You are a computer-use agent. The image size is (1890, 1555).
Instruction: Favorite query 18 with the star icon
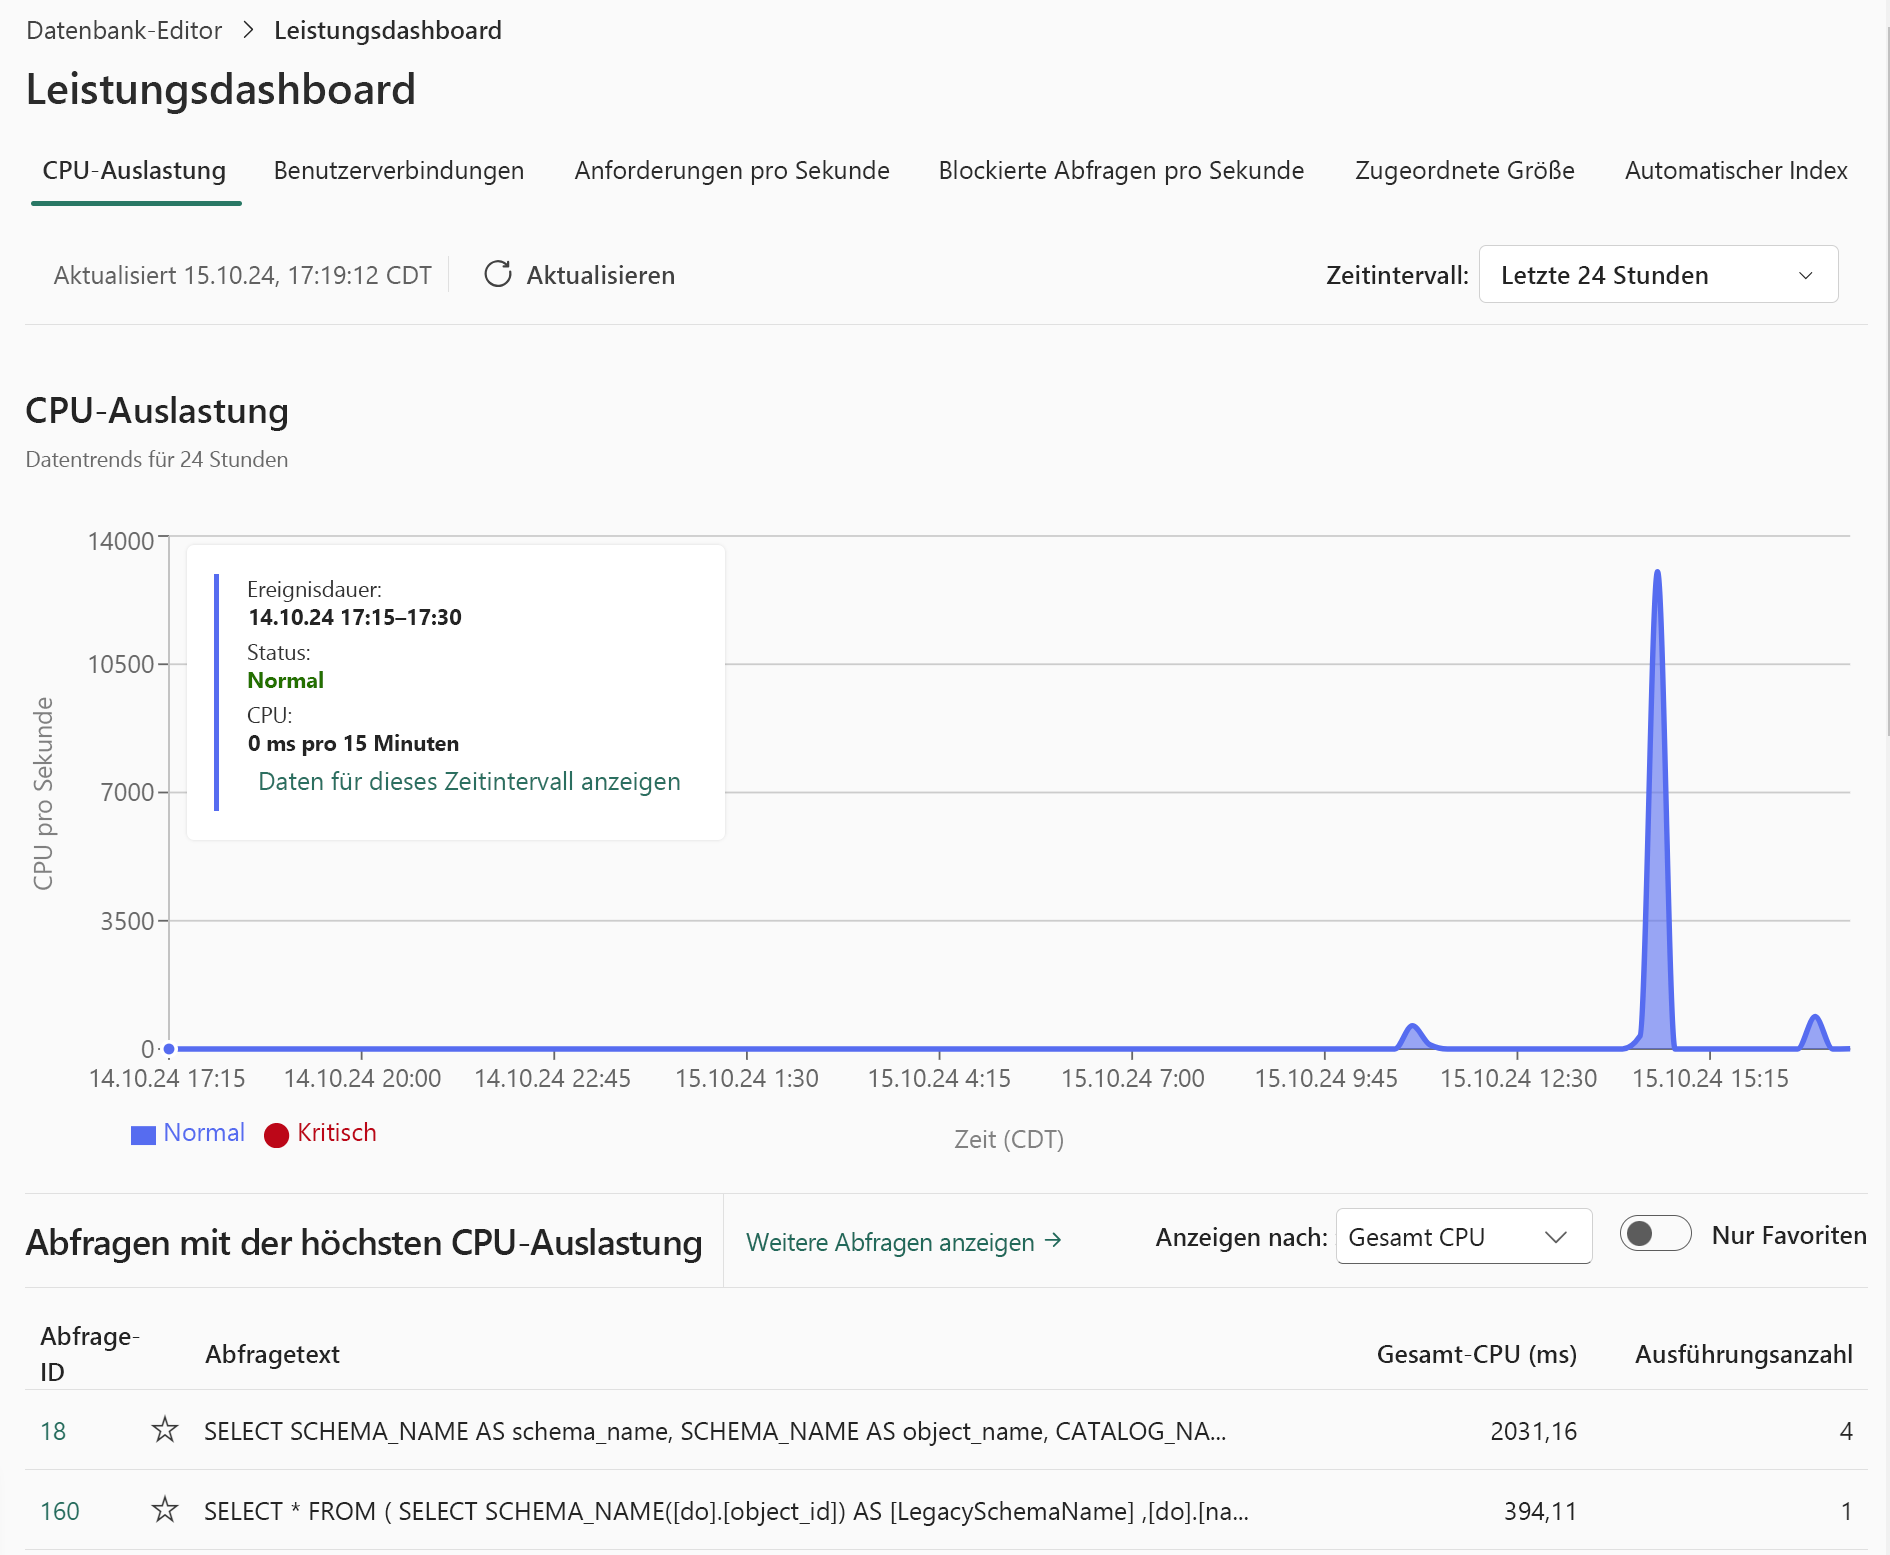pos(165,1430)
